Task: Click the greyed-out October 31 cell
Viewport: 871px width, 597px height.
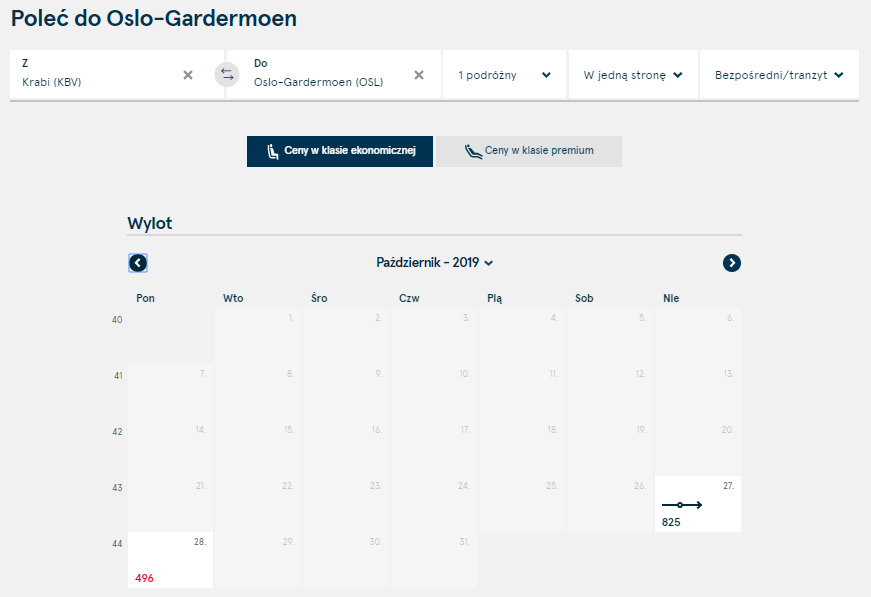Action: 434,560
